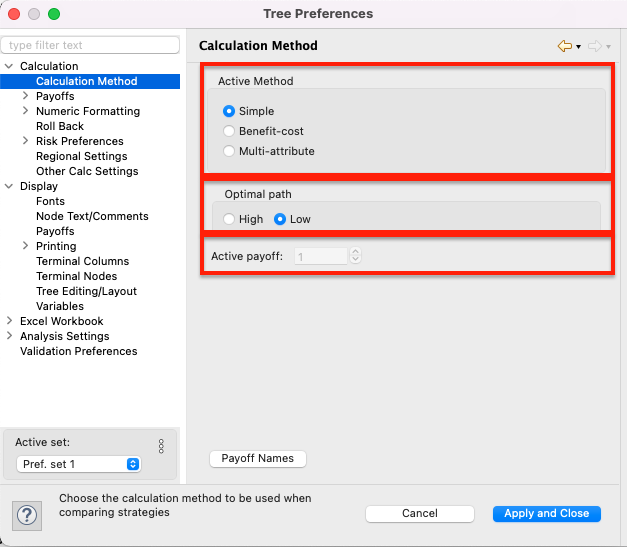The width and height of the screenshot is (627, 547).
Task: Open Terminal Nodes page
Action: tap(76, 276)
